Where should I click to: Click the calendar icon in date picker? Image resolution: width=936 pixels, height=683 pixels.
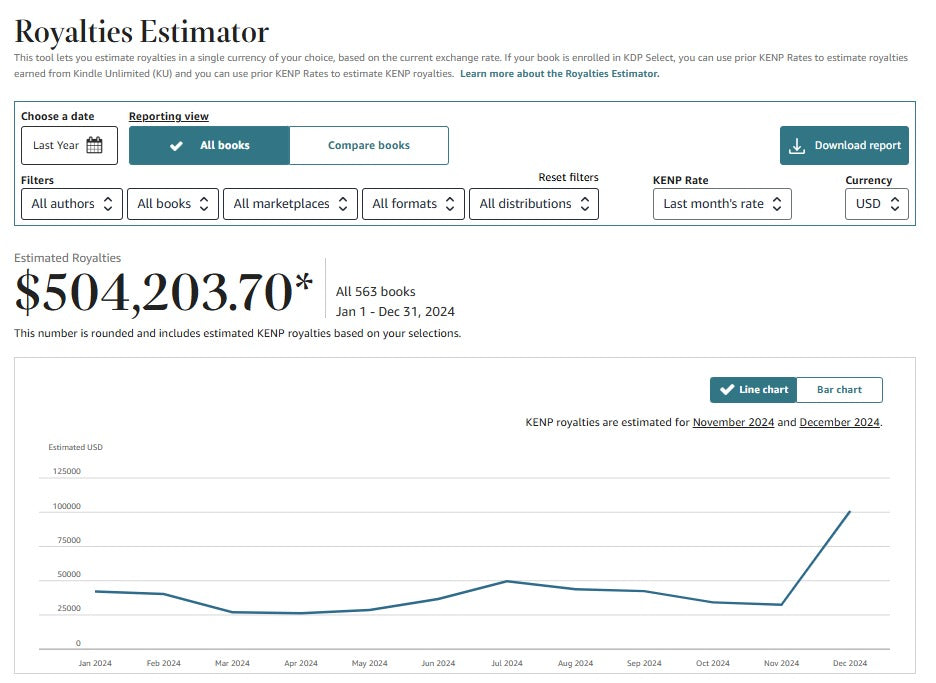coord(95,146)
